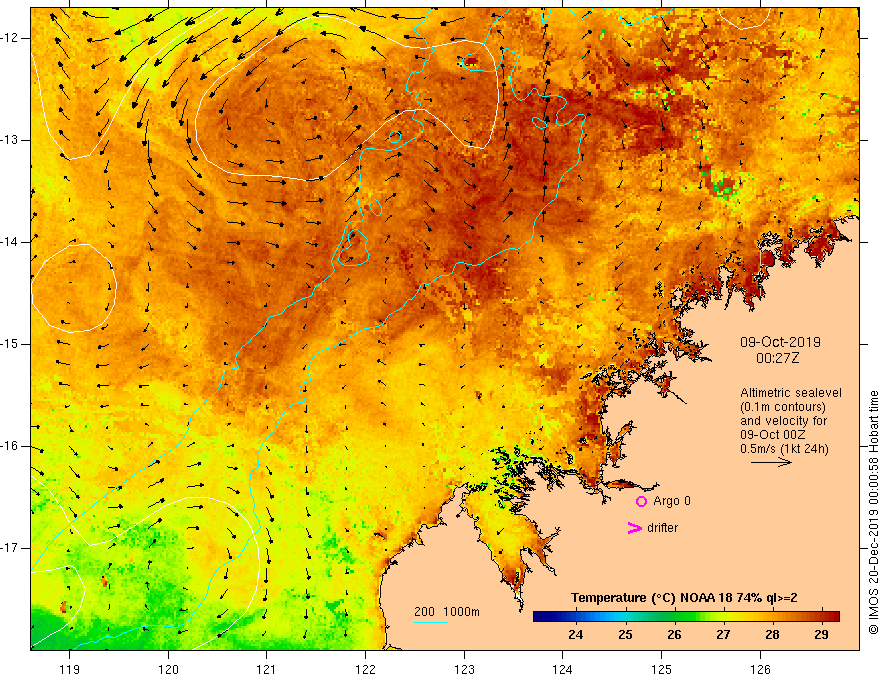880x680 pixels.
Task: Click the latitude -17 axis label
Action: [x=11, y=548]
